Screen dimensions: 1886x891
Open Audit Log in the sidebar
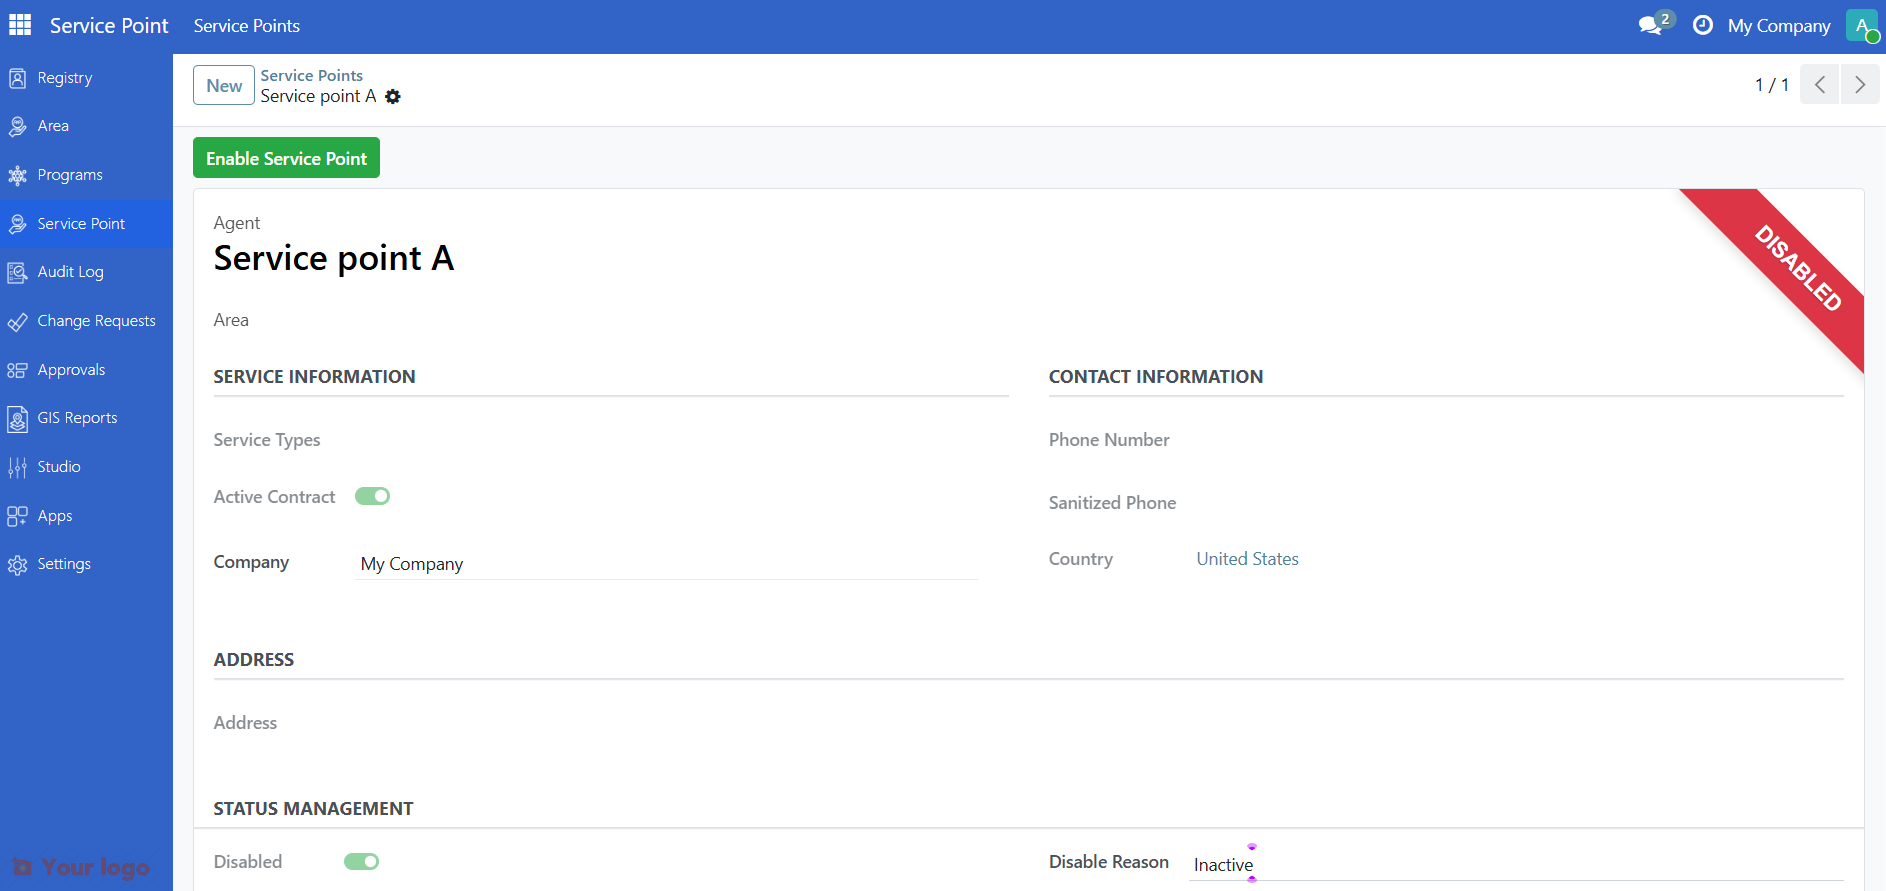pyautogui.click(x=70, y=272)
